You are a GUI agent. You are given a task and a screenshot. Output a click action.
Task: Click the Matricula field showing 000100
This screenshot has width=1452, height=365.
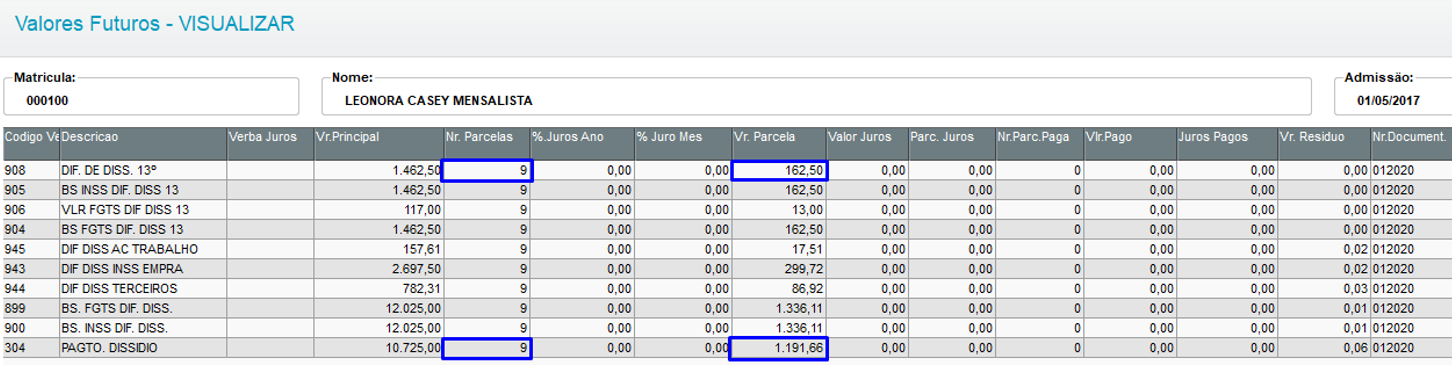151,97
